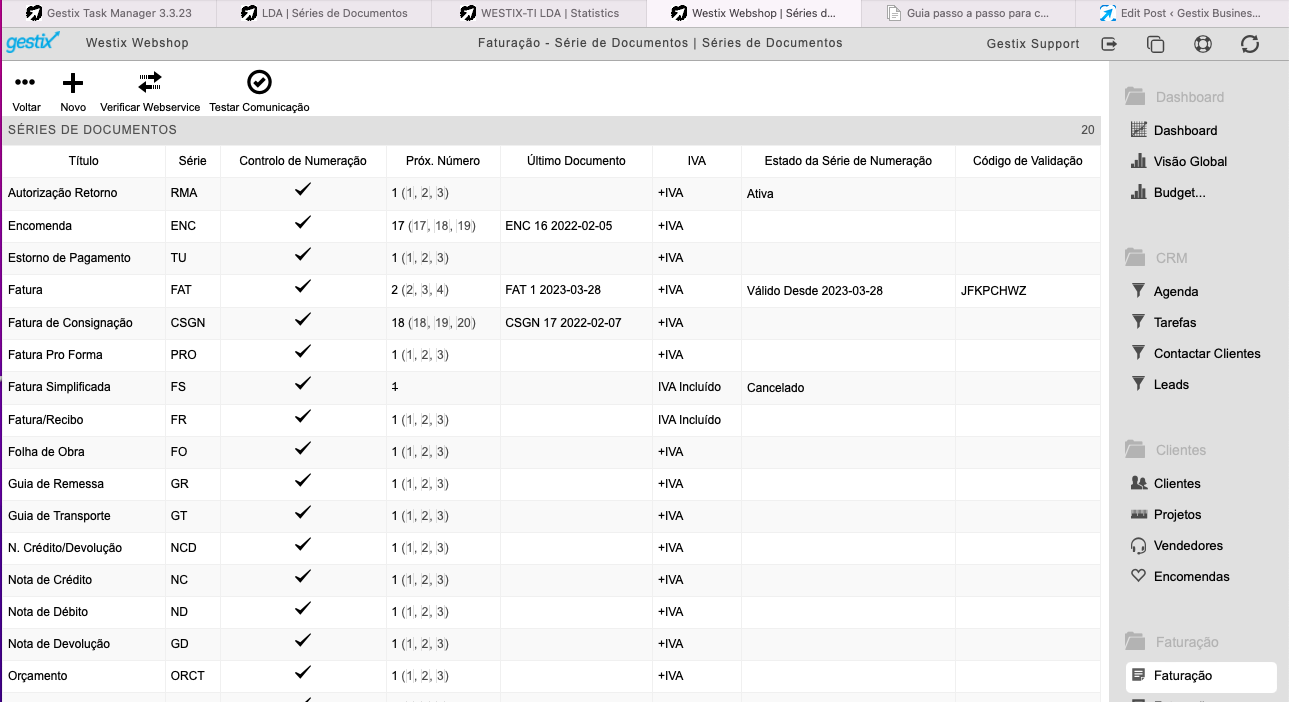
Task: Open Contactar Clientes in the sidebar
Action: point(1207,353)
